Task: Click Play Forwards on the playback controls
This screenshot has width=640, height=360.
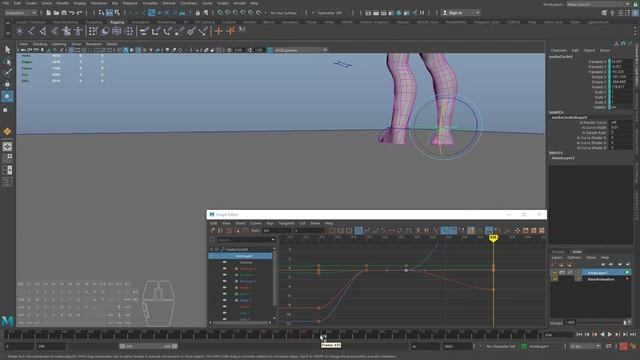Action: [x=610, y=334]
